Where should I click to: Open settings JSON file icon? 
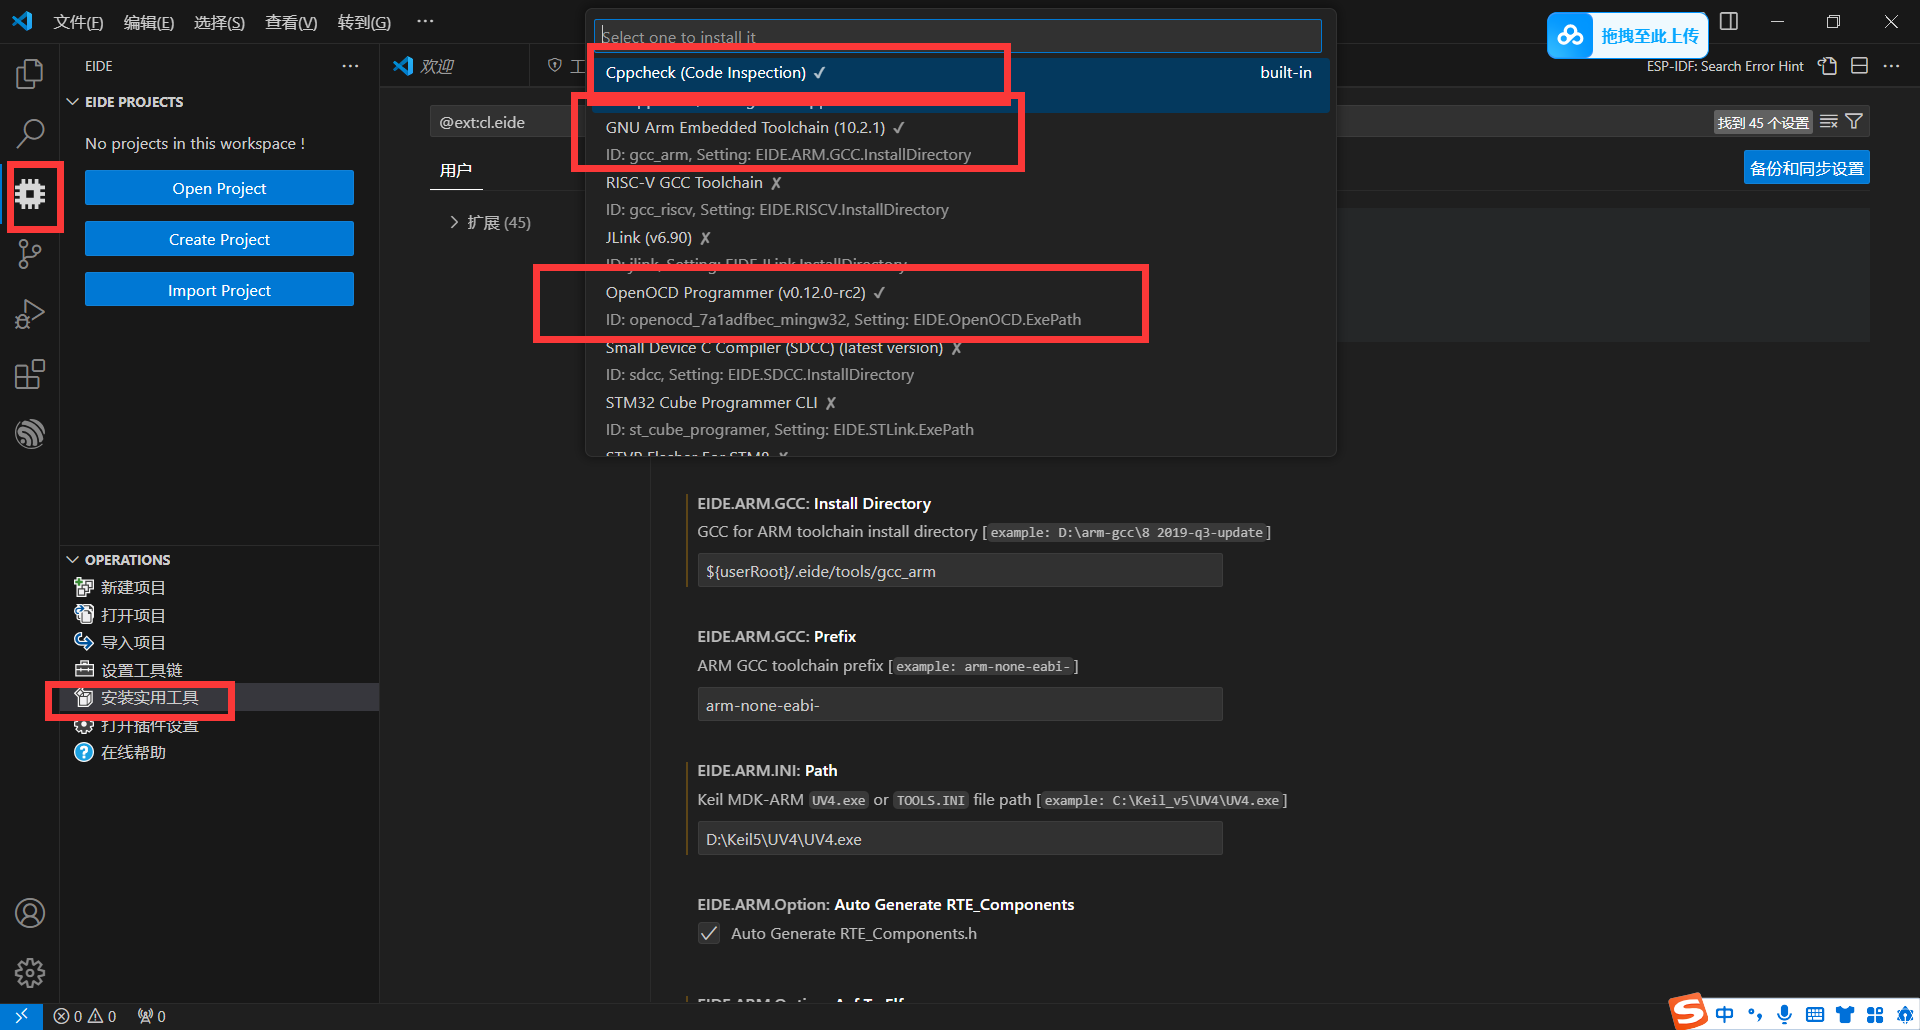pyautogui.click(x=1828, y=66)
